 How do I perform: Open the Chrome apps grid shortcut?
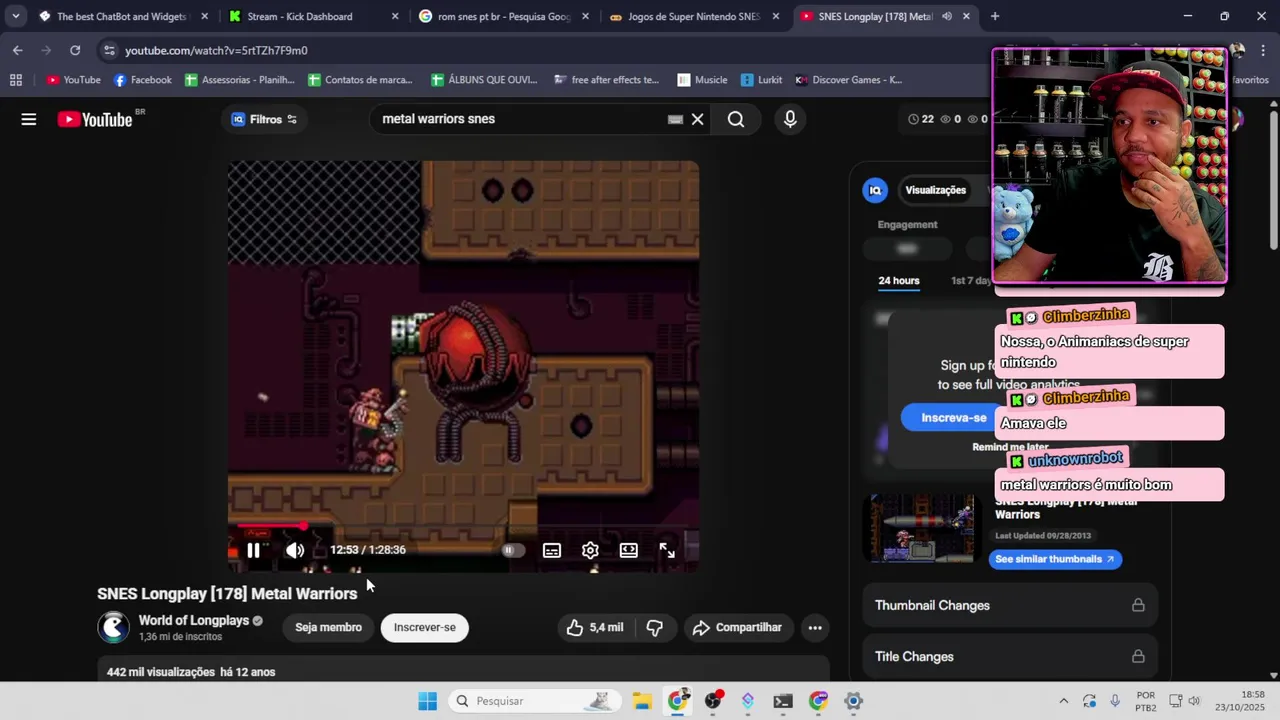click(15, 80)
